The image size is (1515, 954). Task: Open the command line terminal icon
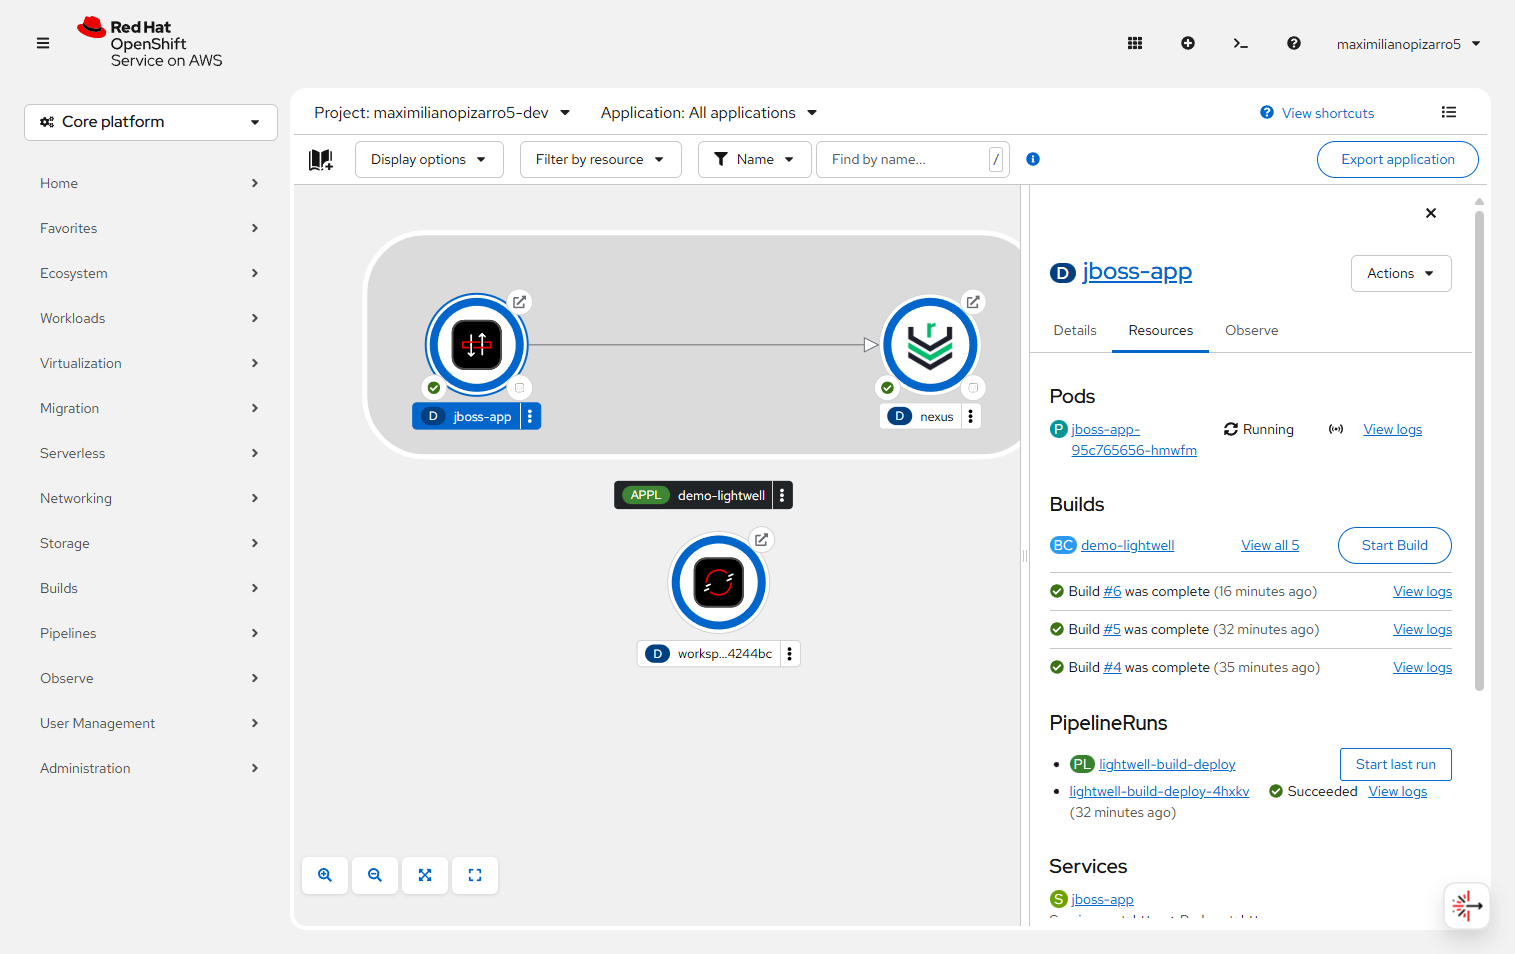[x=1241, y=43]
